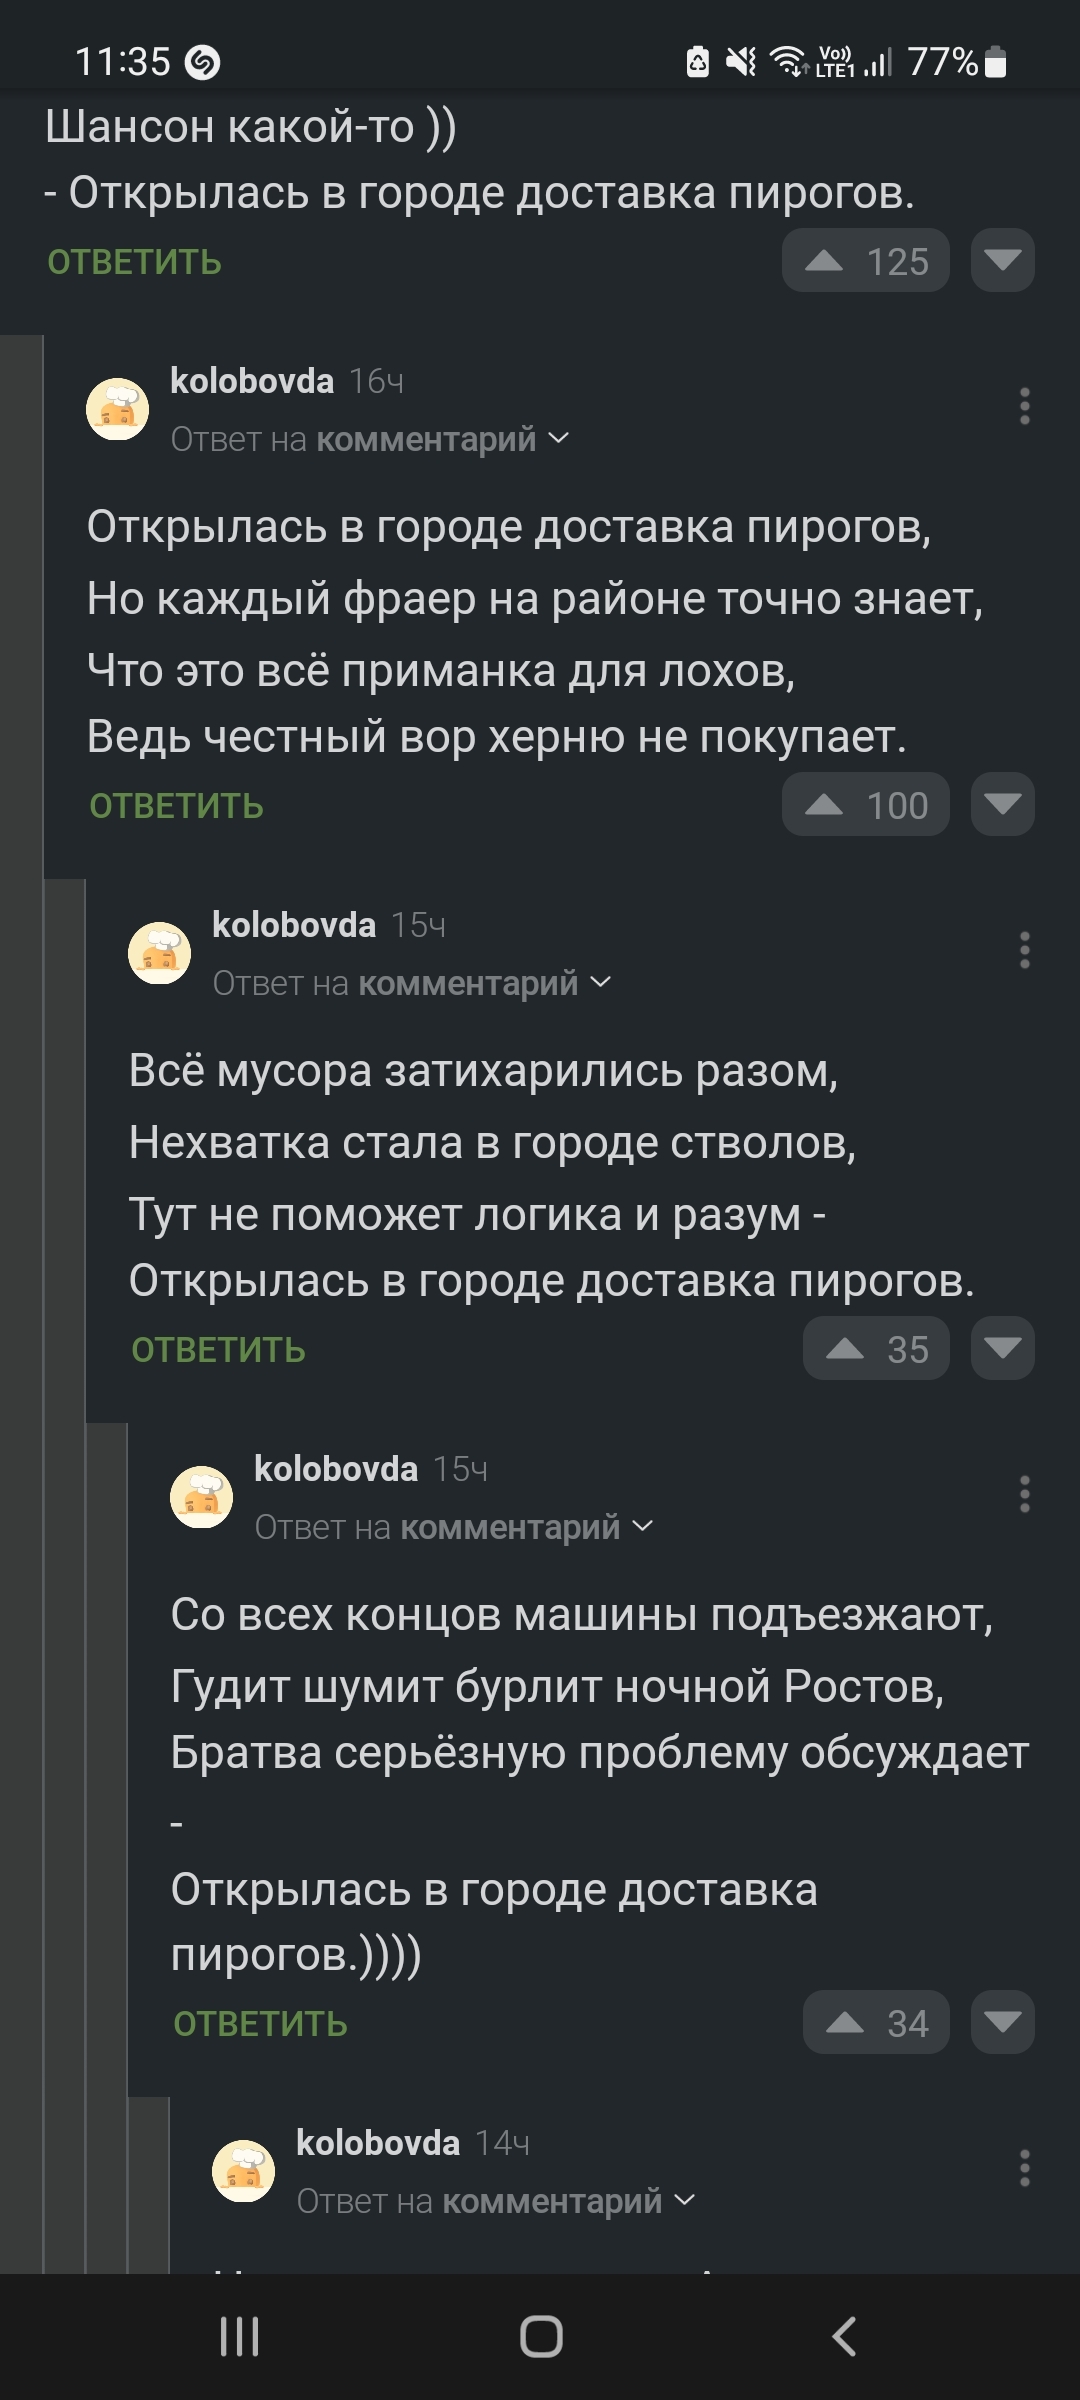Downvote the comment with 34 rating
Image resolution: width=1080 pixels, height=2400 pixels.
coord(1002,2023)
